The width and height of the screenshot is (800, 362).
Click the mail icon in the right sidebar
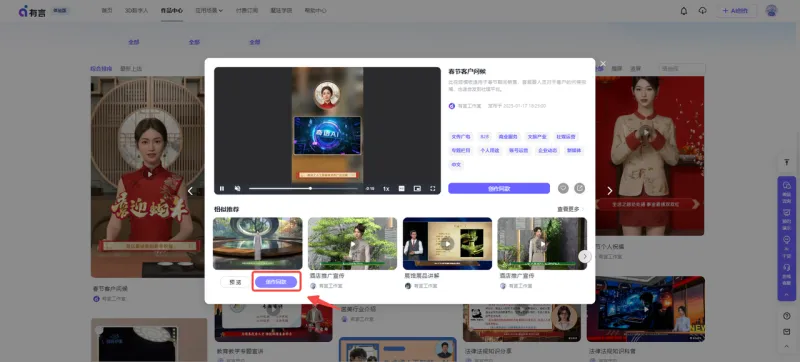point(787,331)
